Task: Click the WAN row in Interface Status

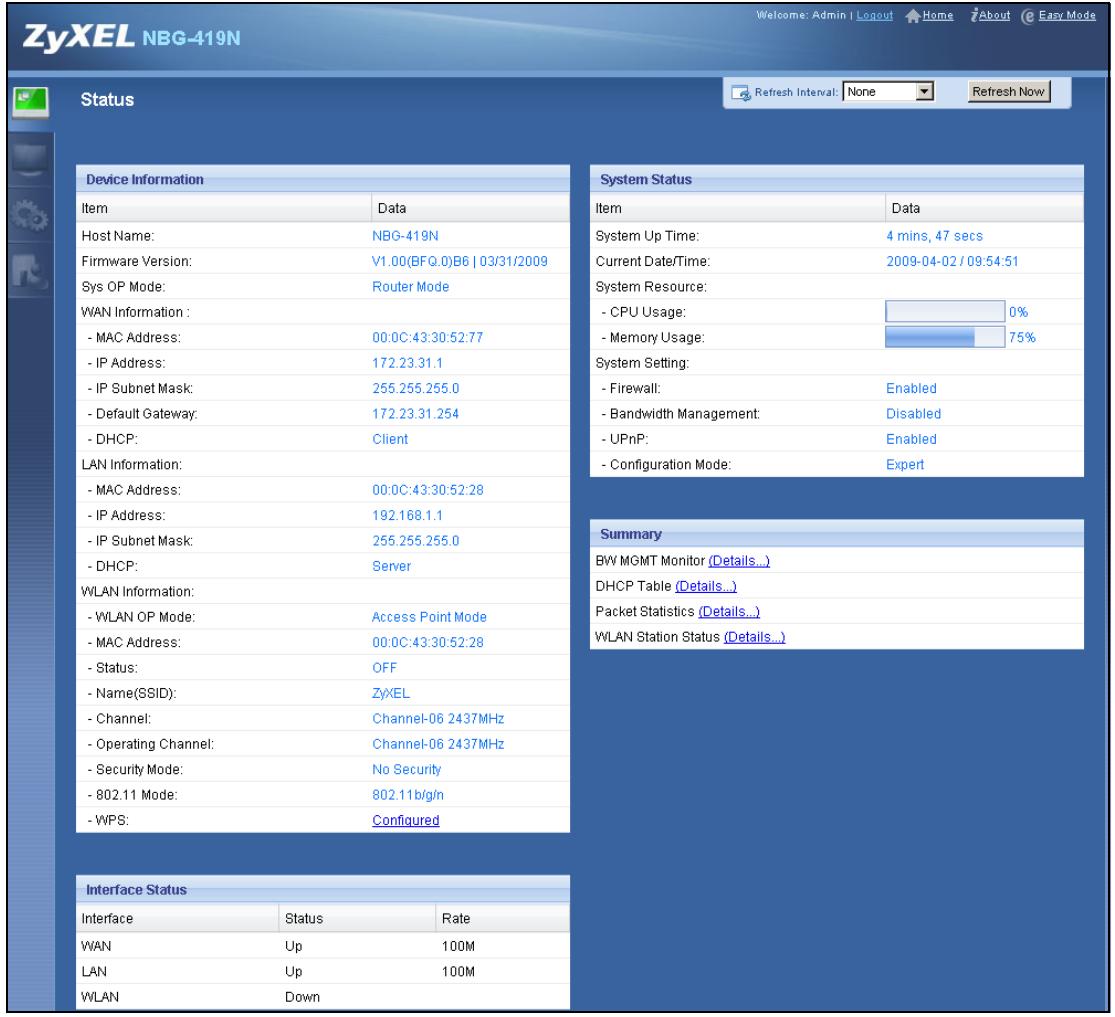Action: click(x=323, y=947)
